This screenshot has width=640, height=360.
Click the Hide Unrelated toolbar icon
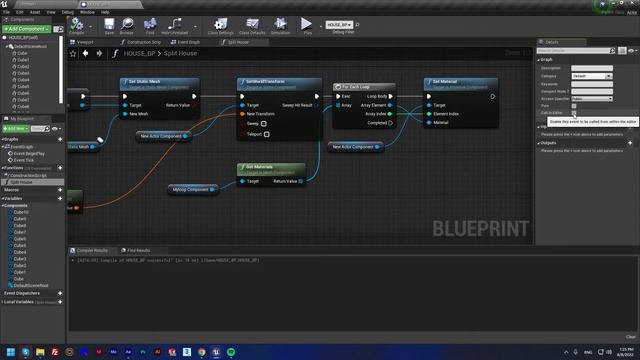point(175,26)
